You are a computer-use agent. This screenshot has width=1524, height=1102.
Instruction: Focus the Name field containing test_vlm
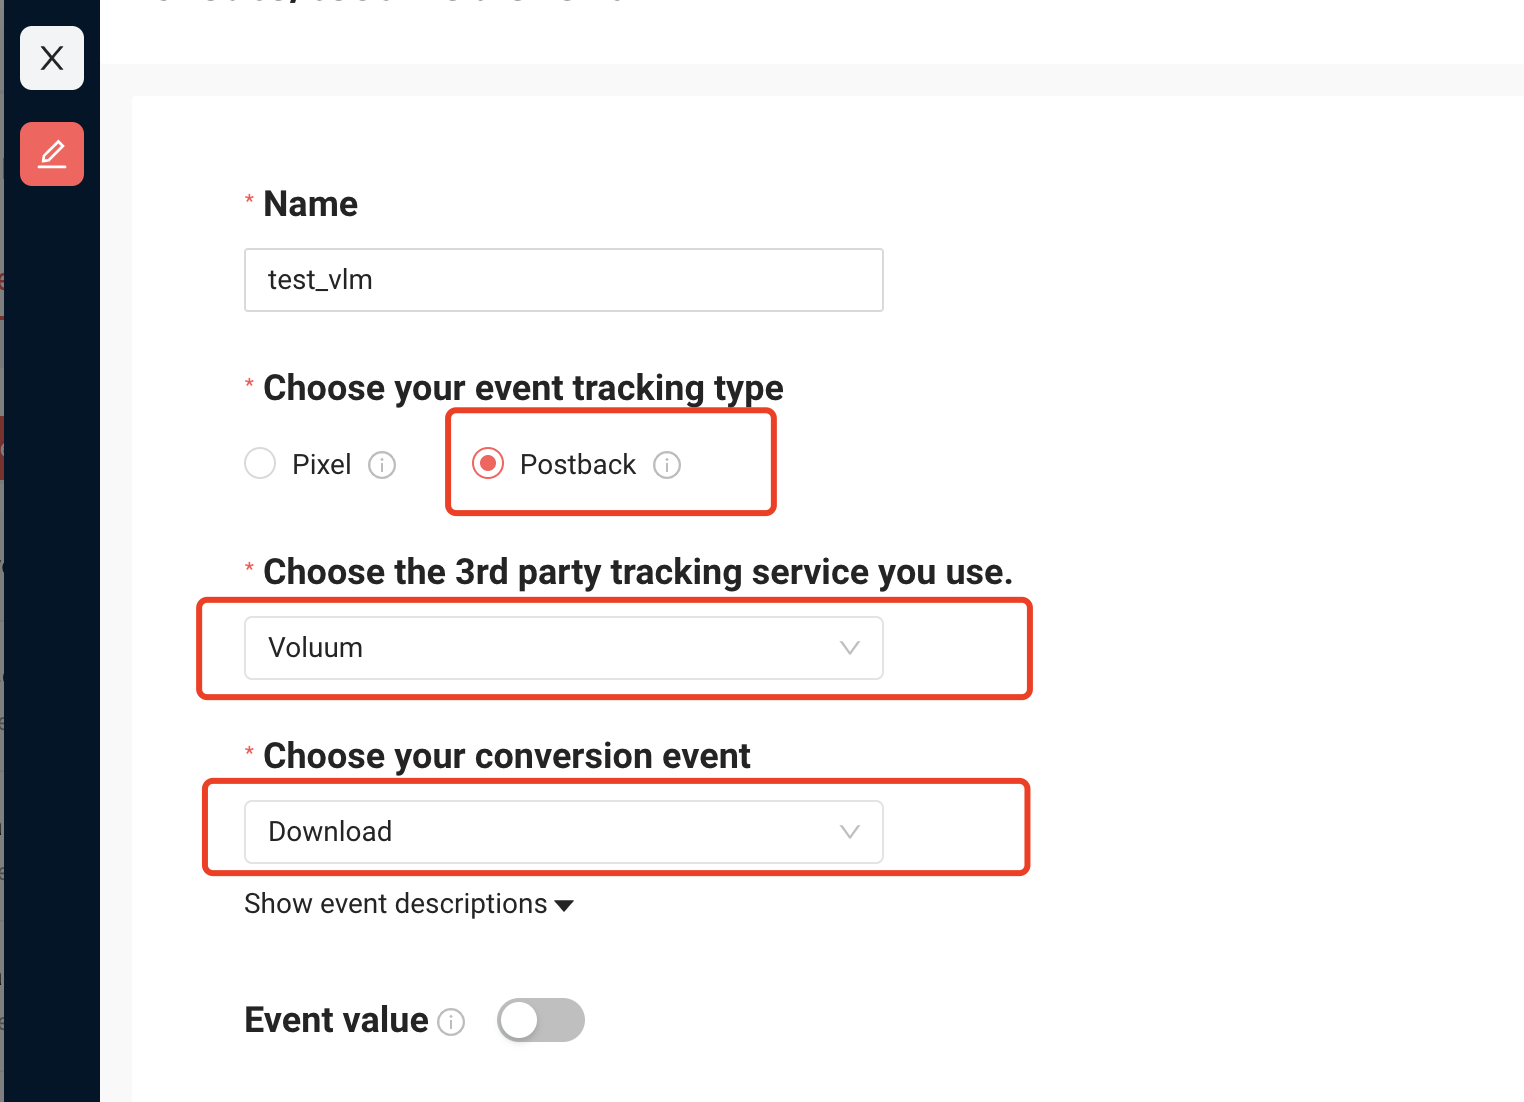564,280
